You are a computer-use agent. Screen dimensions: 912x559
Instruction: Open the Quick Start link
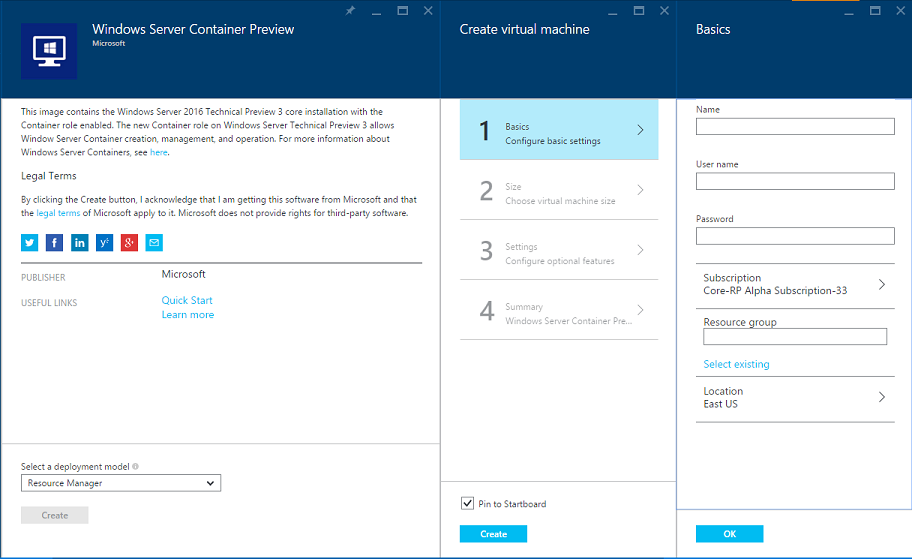(x=187, y=300)
